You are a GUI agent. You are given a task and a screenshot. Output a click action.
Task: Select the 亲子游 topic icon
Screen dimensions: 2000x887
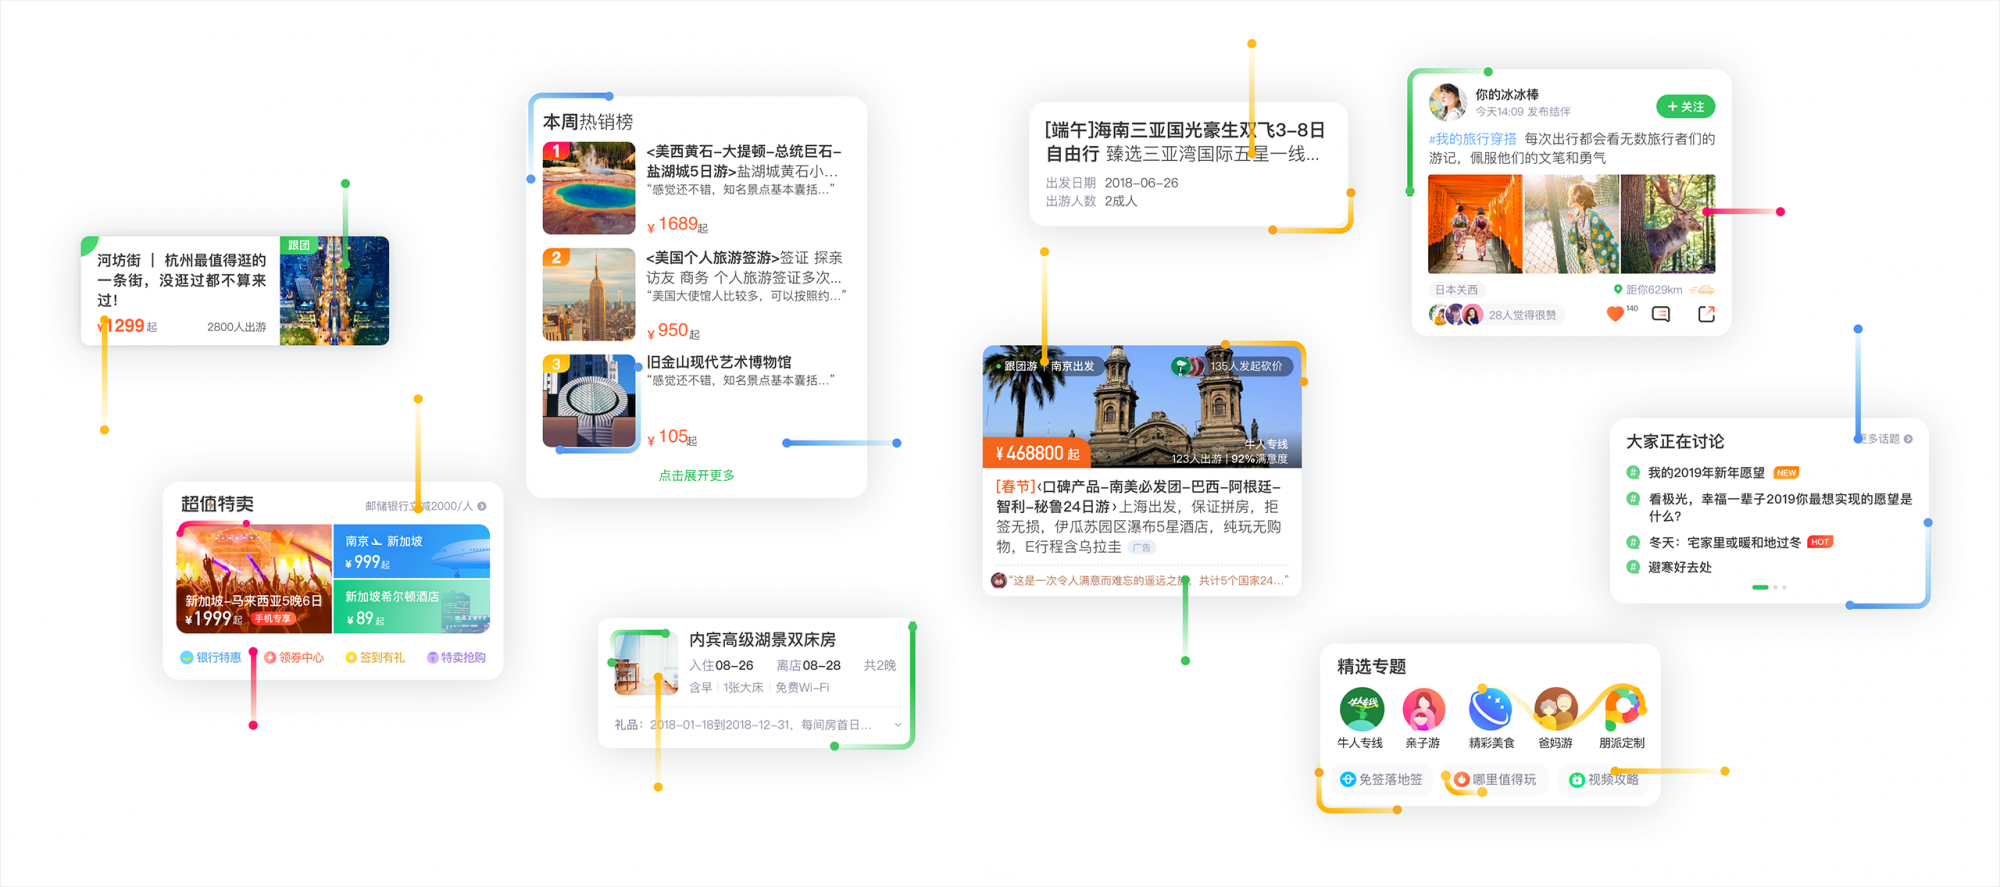pyautogui.click(x=1423, y=709)
